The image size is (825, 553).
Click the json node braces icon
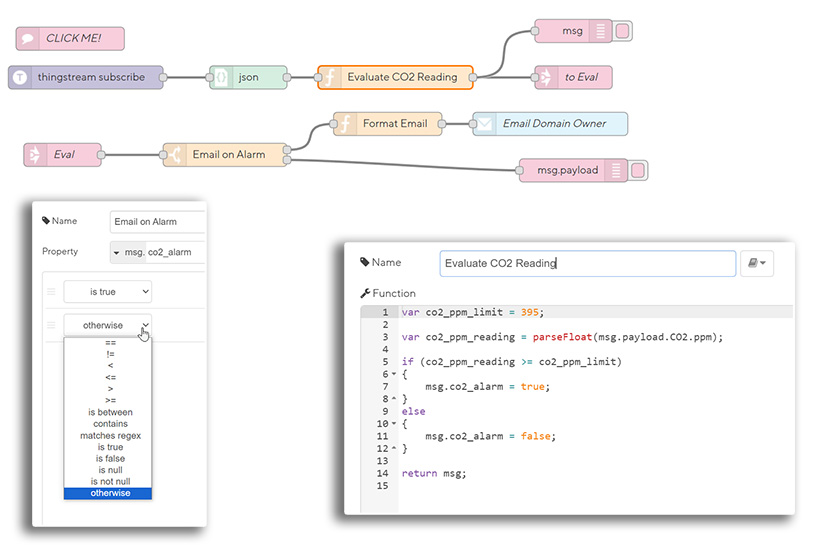click(x=222, y=77)
